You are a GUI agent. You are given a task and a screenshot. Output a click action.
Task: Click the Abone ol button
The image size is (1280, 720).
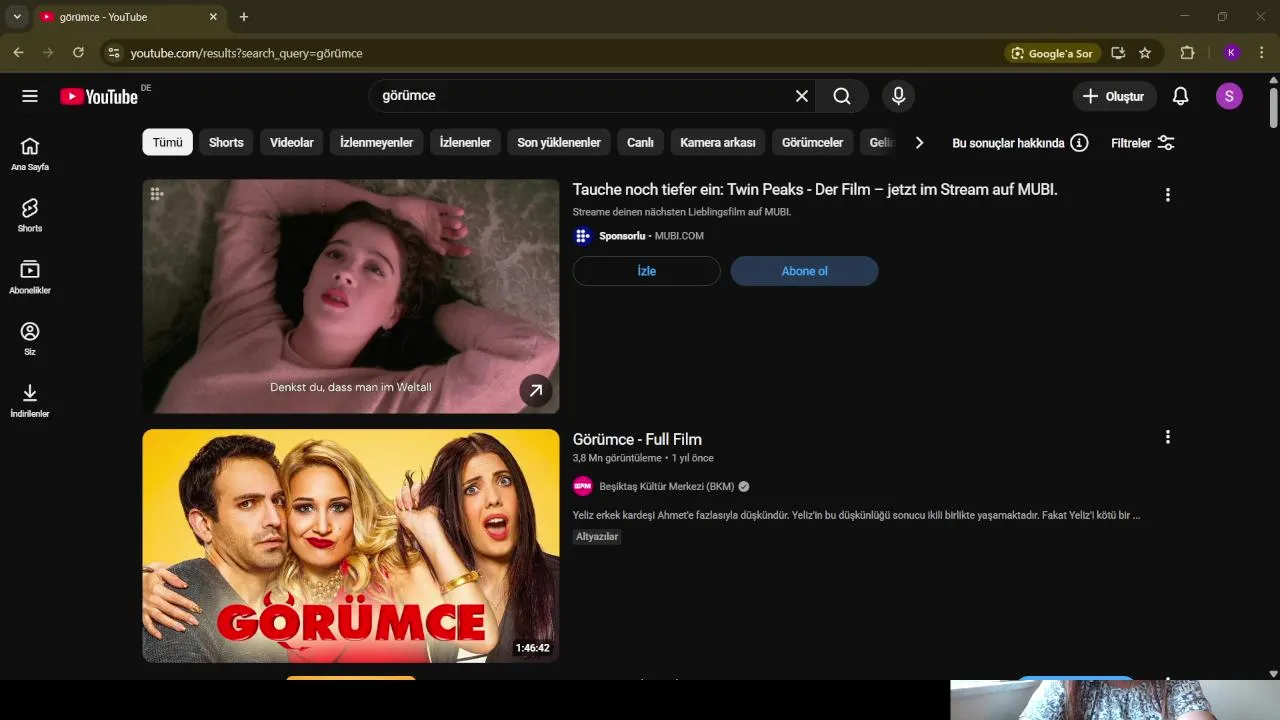[x=804, y=271]
